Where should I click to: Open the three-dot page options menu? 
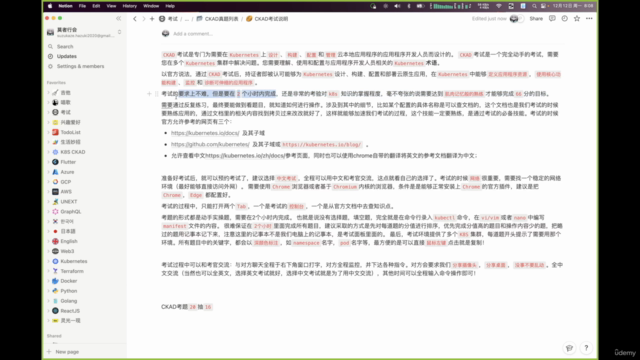coord(589,18)
